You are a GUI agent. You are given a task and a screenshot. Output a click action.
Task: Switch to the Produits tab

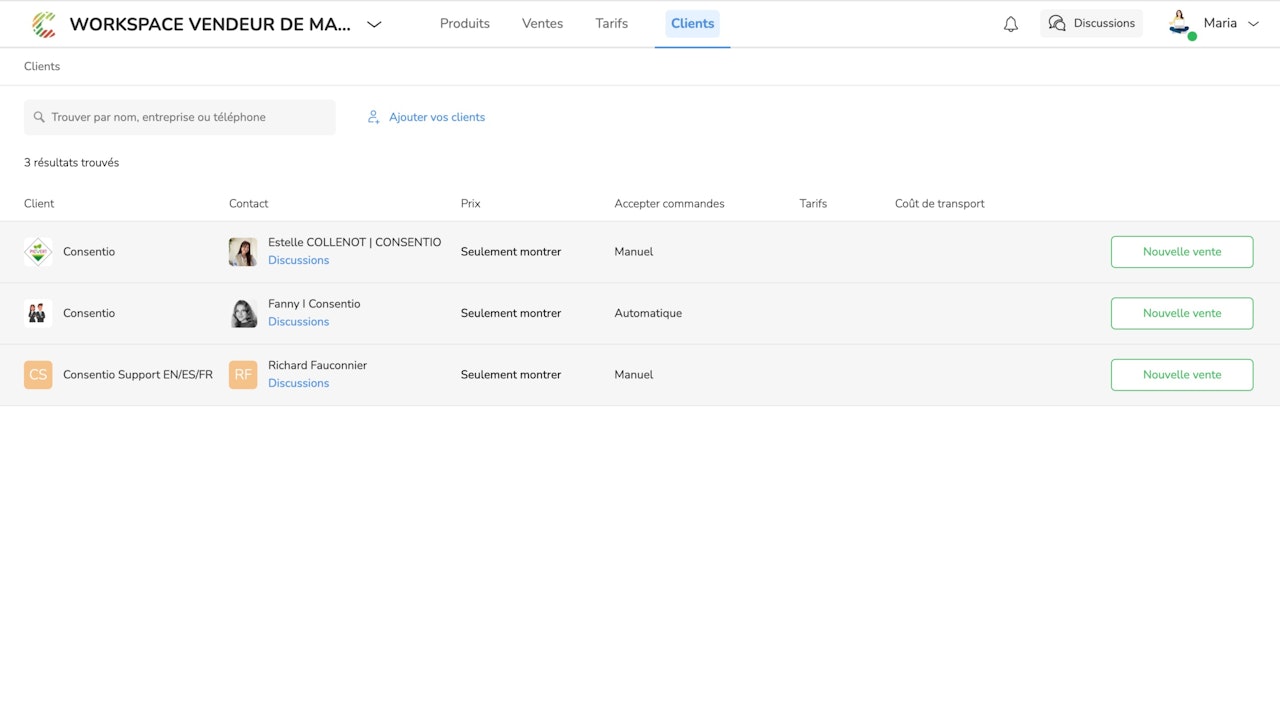coord(465,24)
